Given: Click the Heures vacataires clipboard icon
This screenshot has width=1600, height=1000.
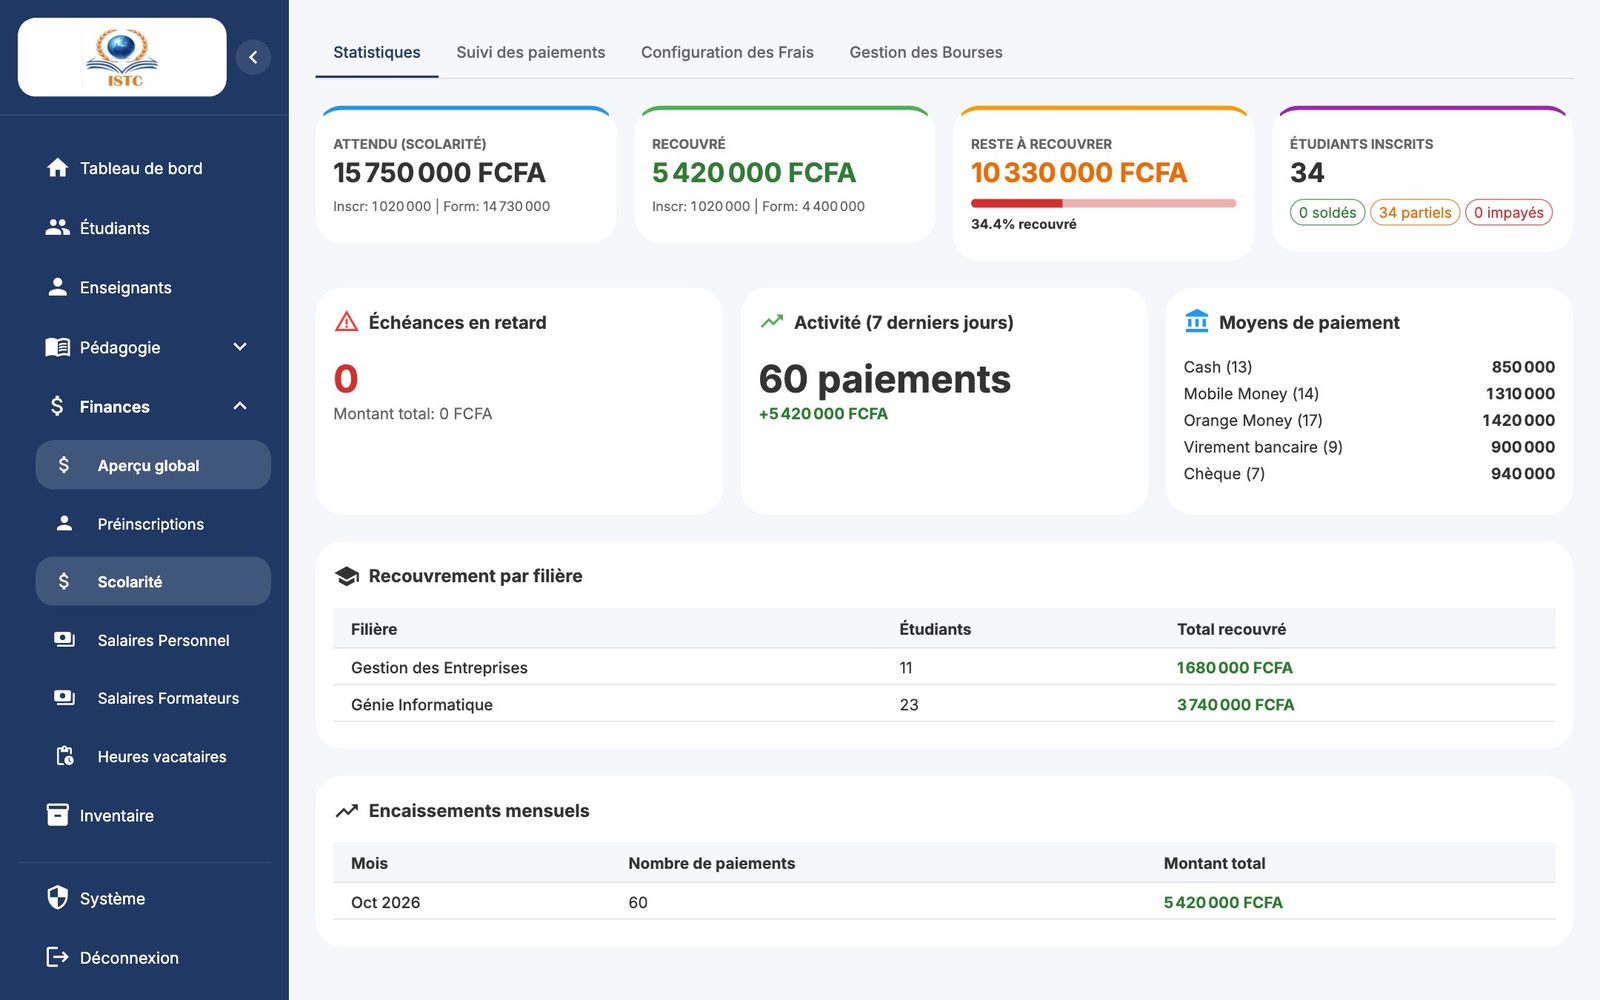Looking at the screenshot, I should pyautogui.click(x=64, y=756).
